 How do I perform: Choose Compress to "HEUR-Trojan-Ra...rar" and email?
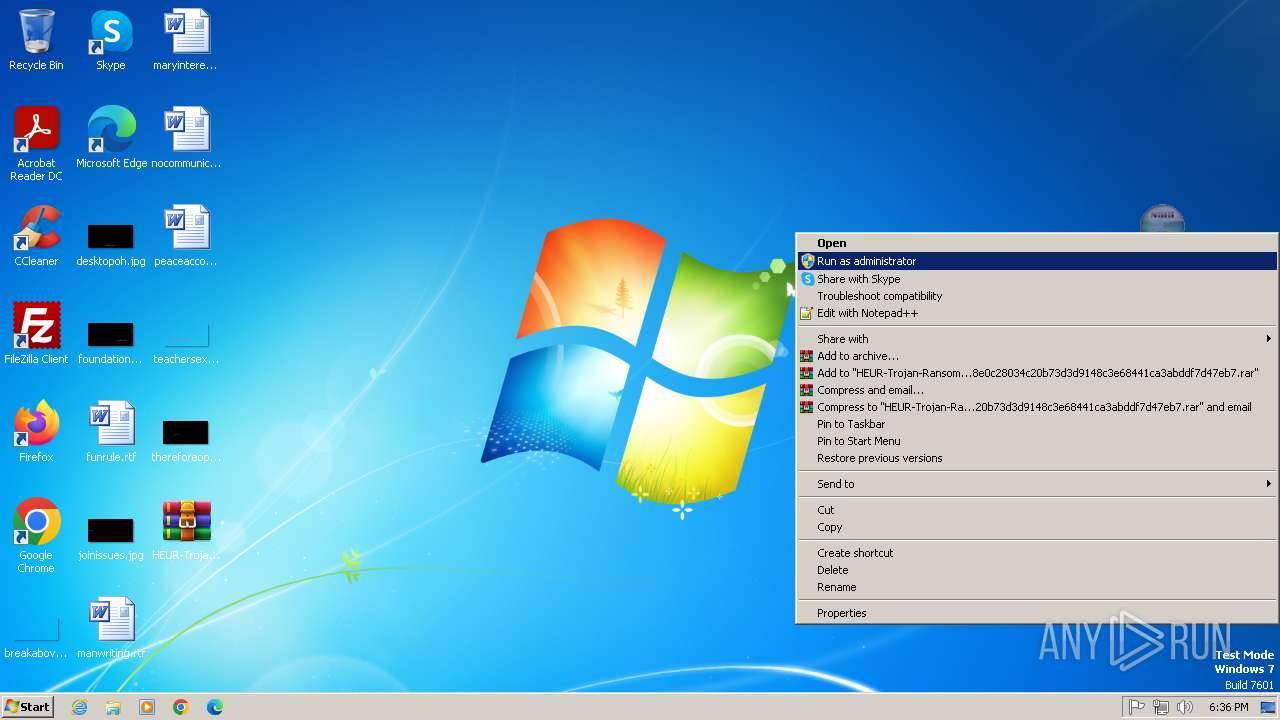click(1036, 407)
